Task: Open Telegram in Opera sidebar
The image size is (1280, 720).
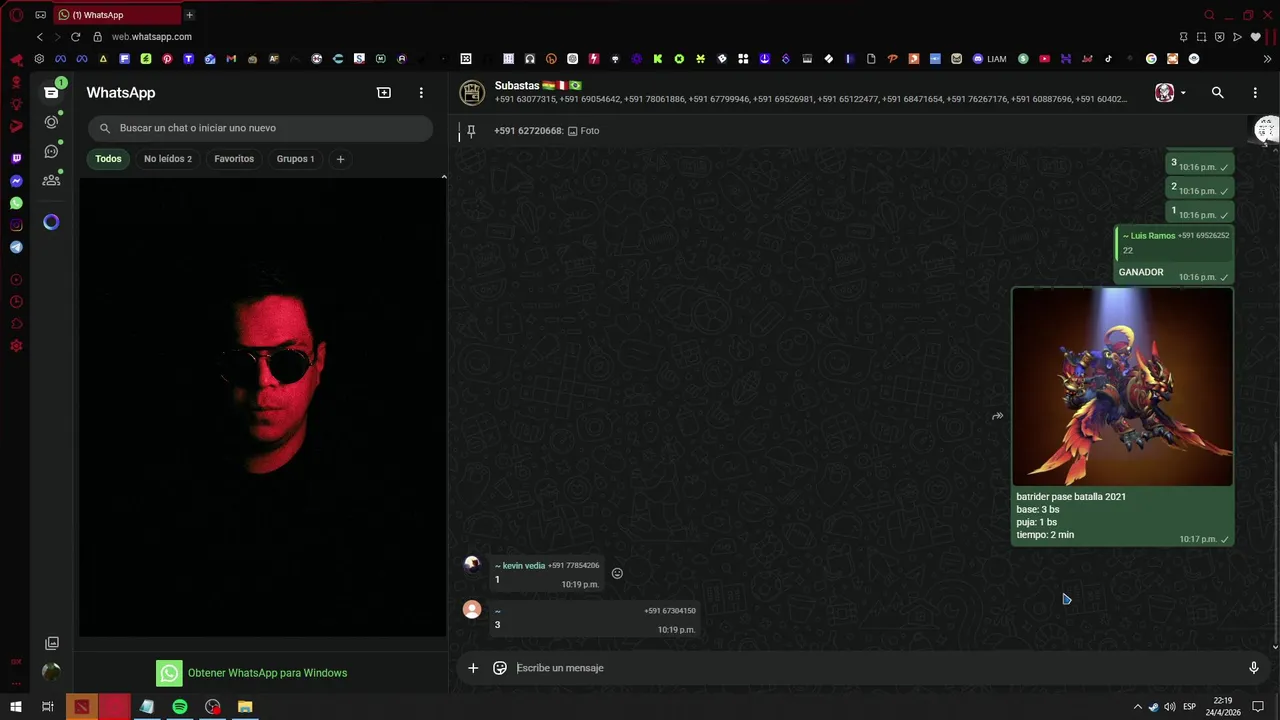Action: (x=16, y=247)
